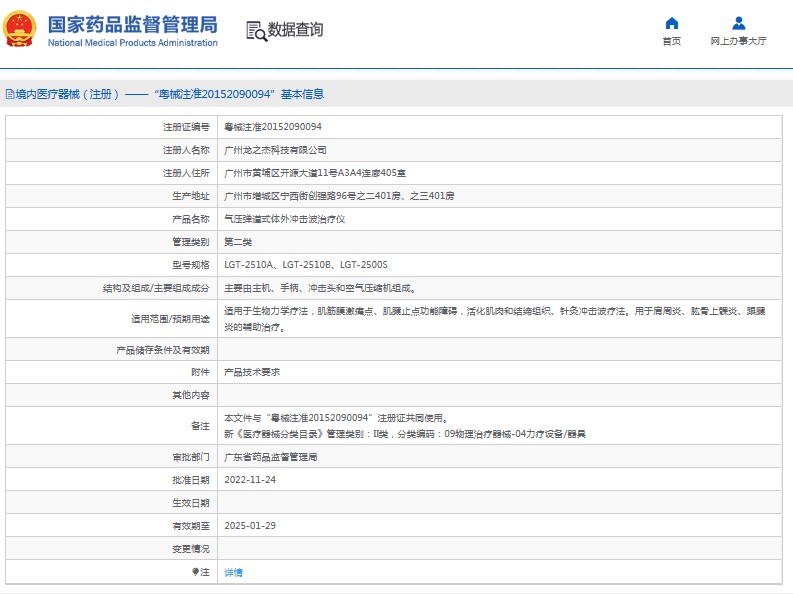The height and width of the screenshot is (594, 793).
Task: Click the 附件 row label
Action: coord(200,372)
